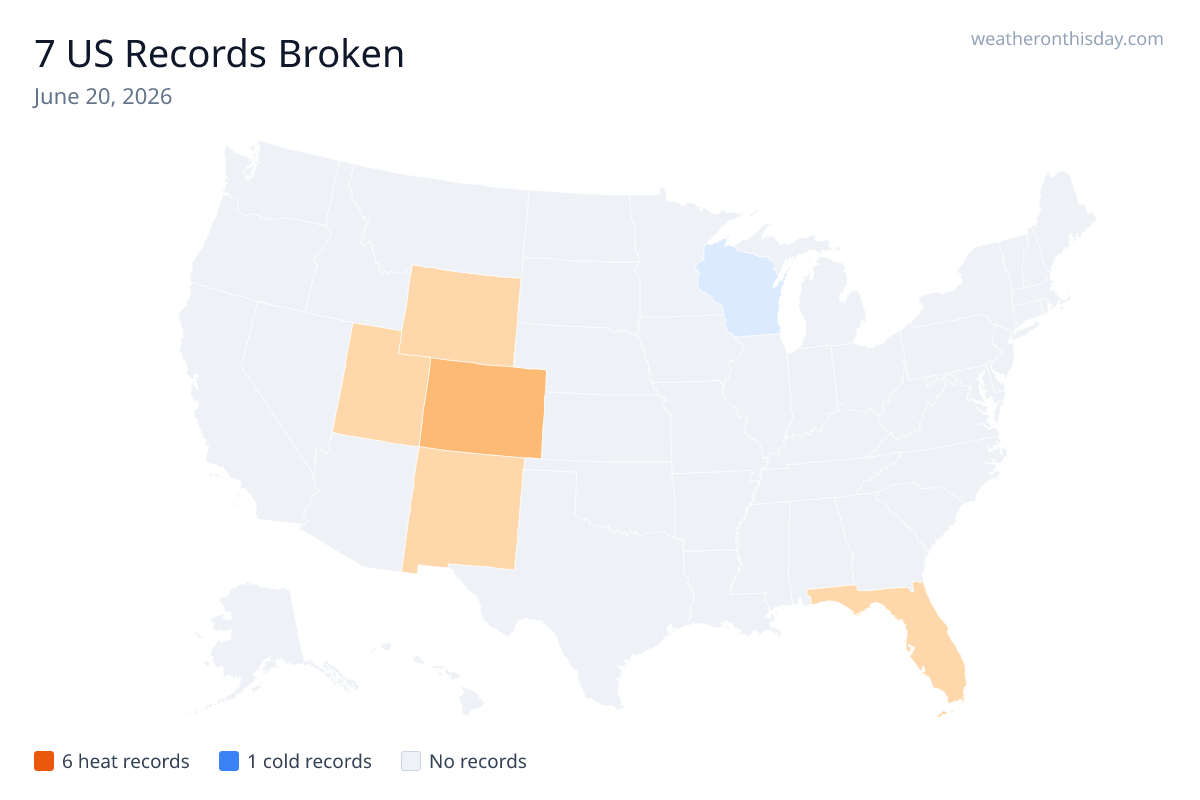Click the No records legend label
This screenshot has height=800, width=1200.
478,761
